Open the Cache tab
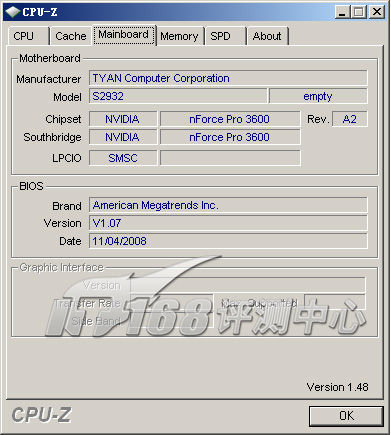 (70, 36)
